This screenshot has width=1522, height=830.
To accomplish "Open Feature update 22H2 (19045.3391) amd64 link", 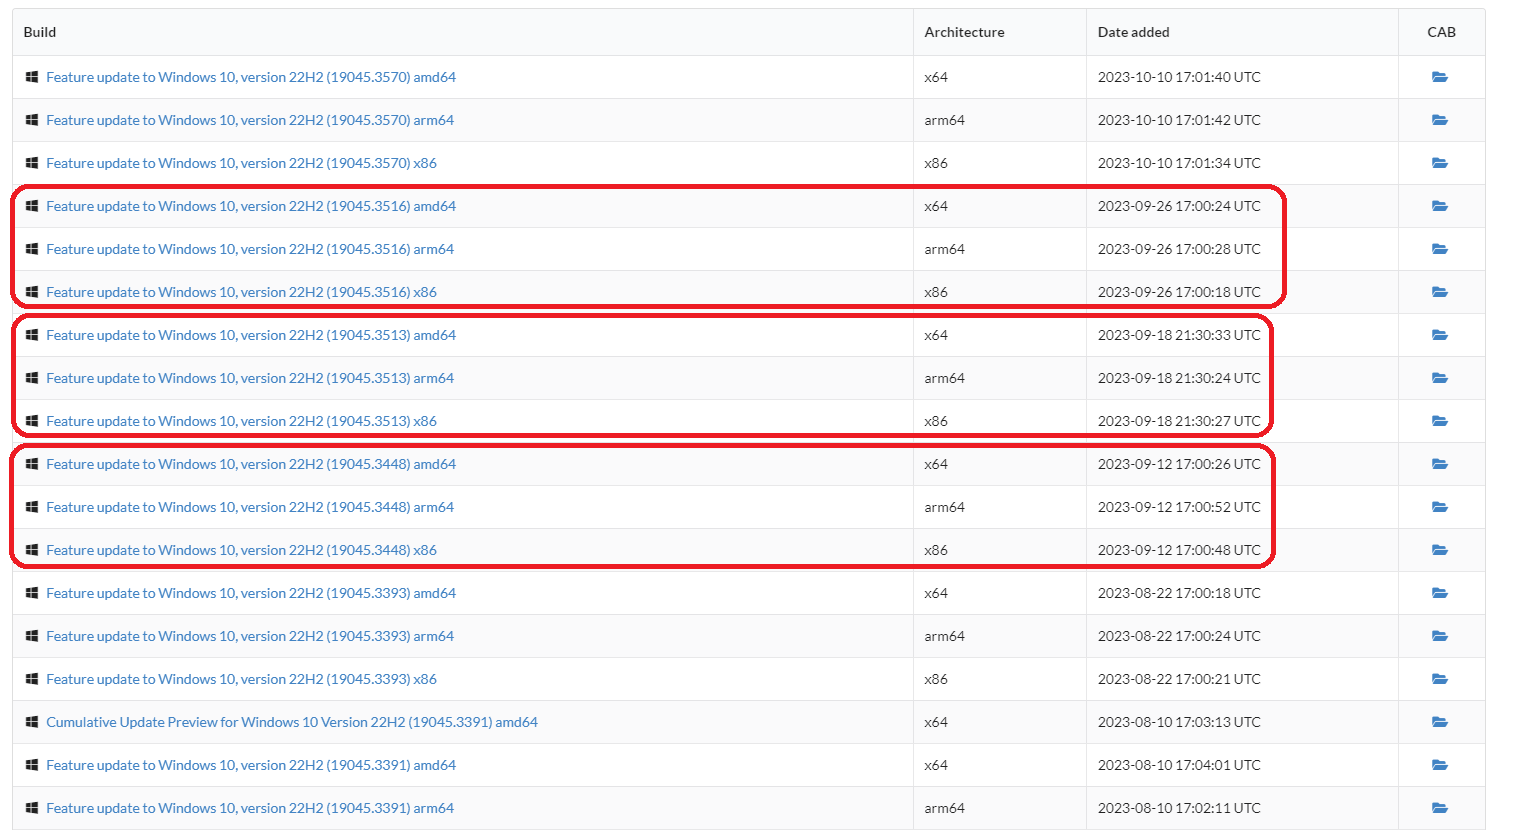I will click(251, 765).
